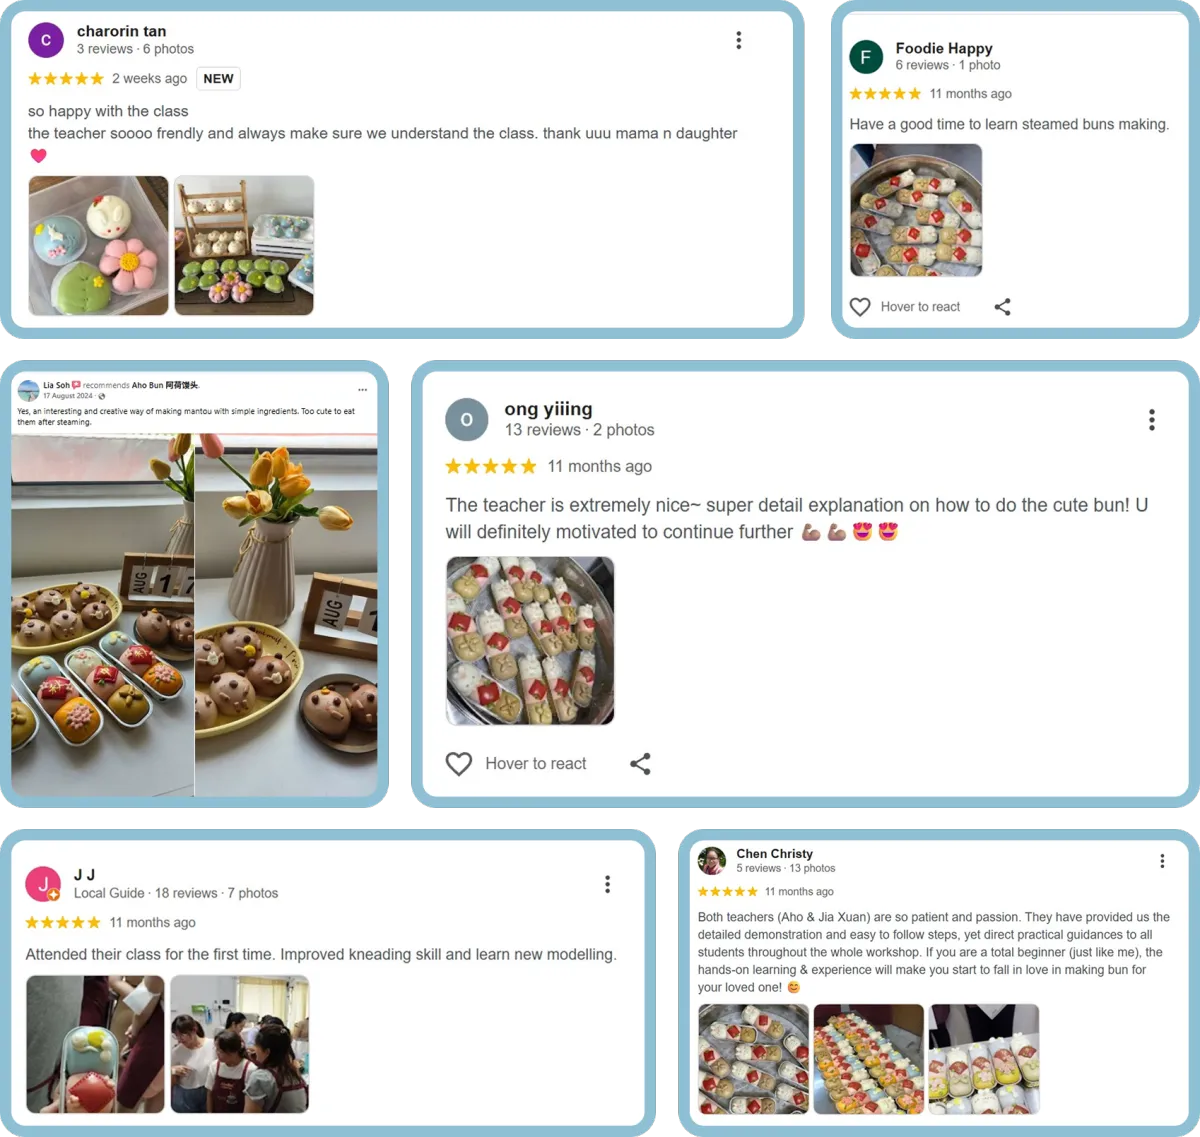
Task: Open J J's photo of class participants
Action: coord(240,1044)
